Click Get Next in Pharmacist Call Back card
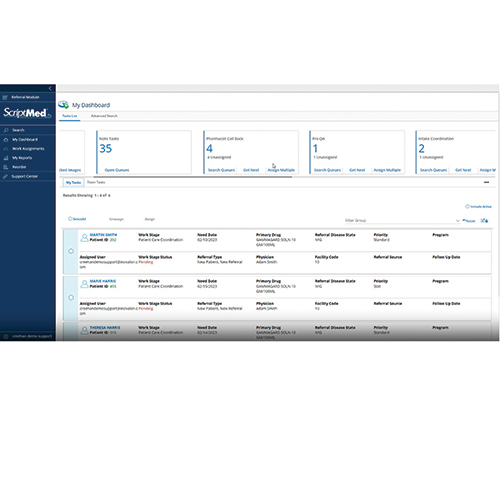This screenshot has width=500, height=500. coord(251,170)
